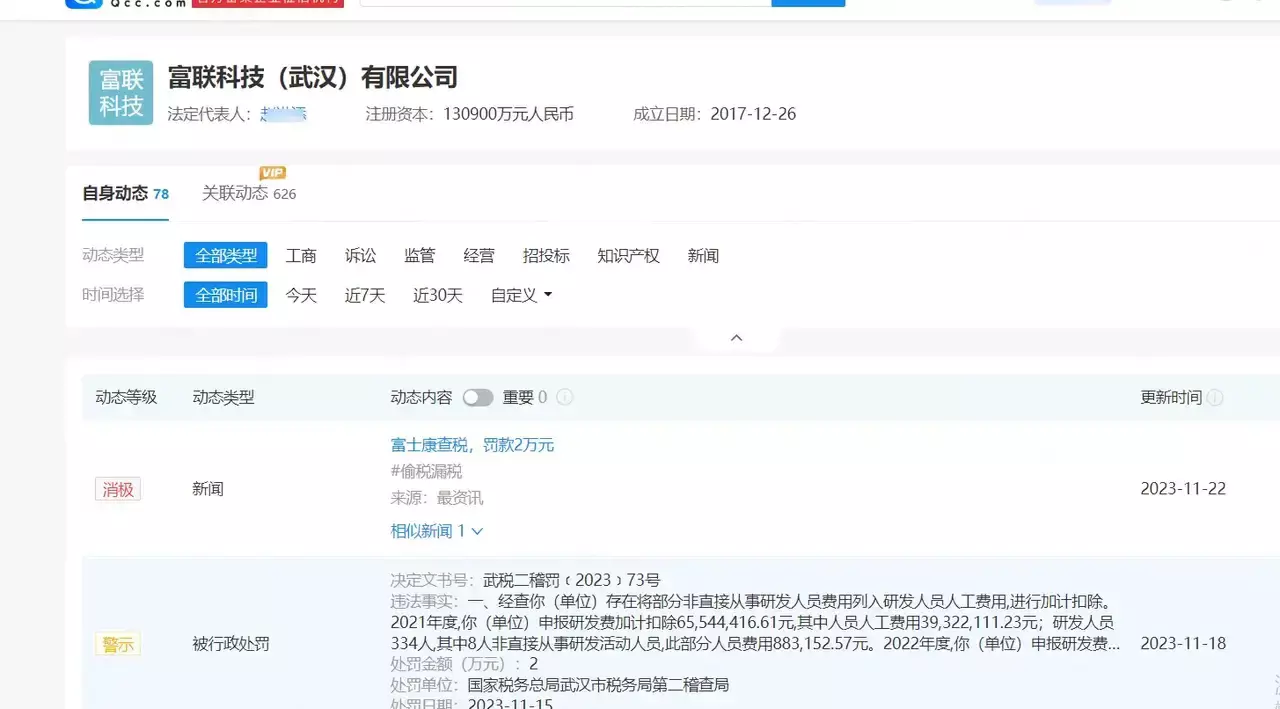Select the 诉讼 filter
Image resolution: width=1280 pixels, height=709 pixels.
click(360, 255)
